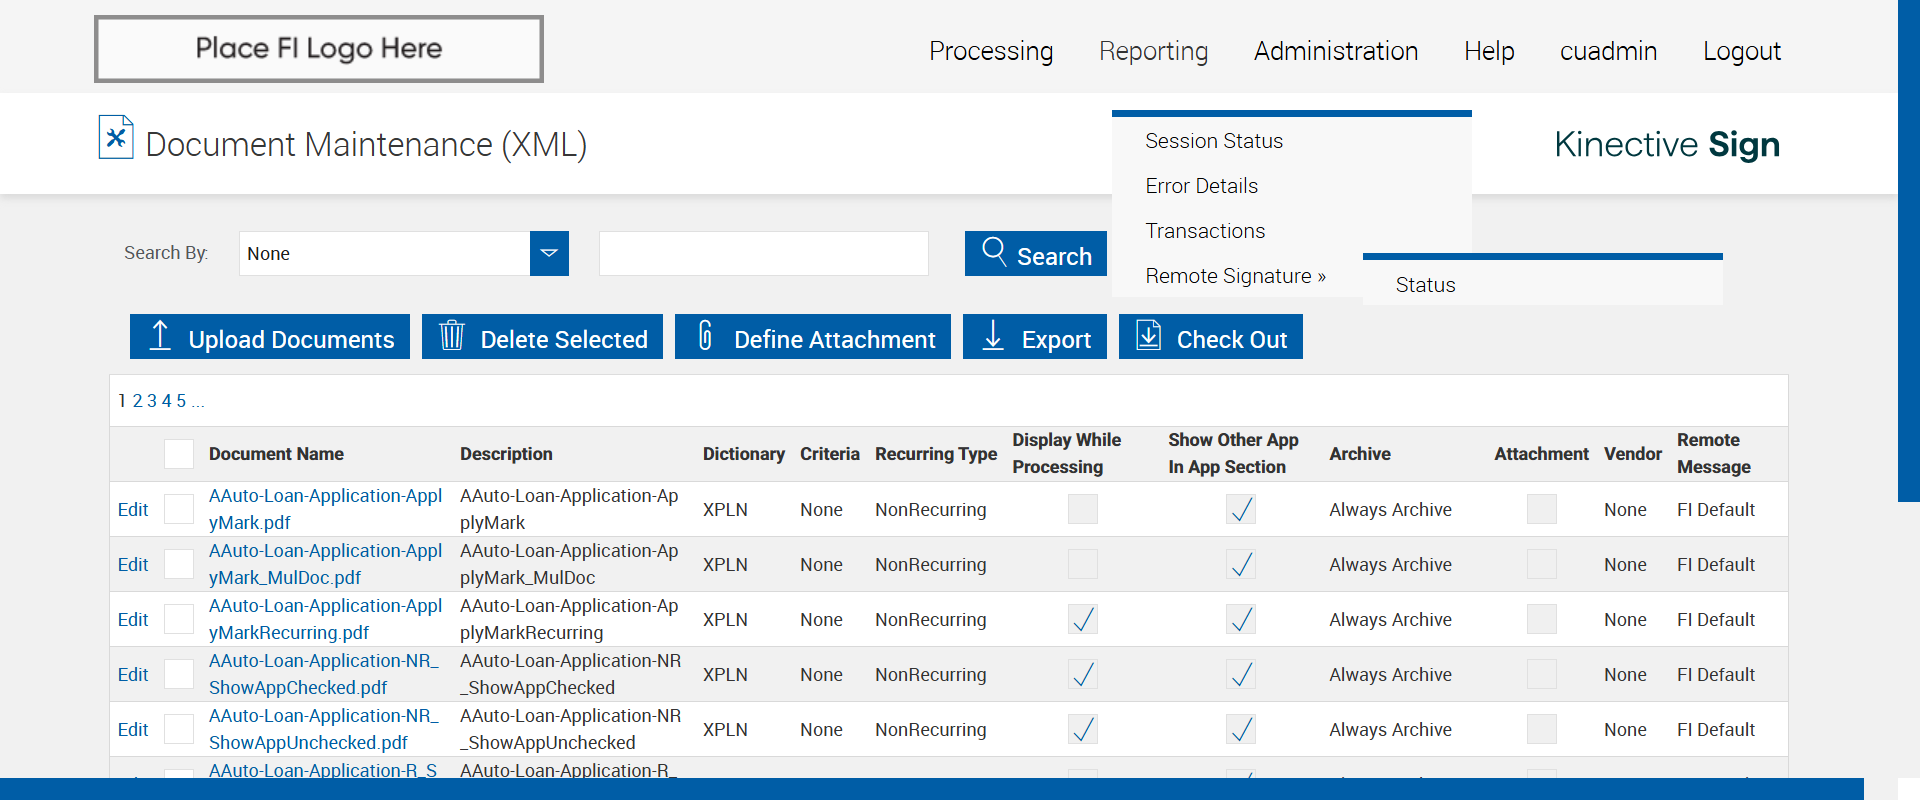
Task: Open the Search By dropdown arrow
Action: 549,253
